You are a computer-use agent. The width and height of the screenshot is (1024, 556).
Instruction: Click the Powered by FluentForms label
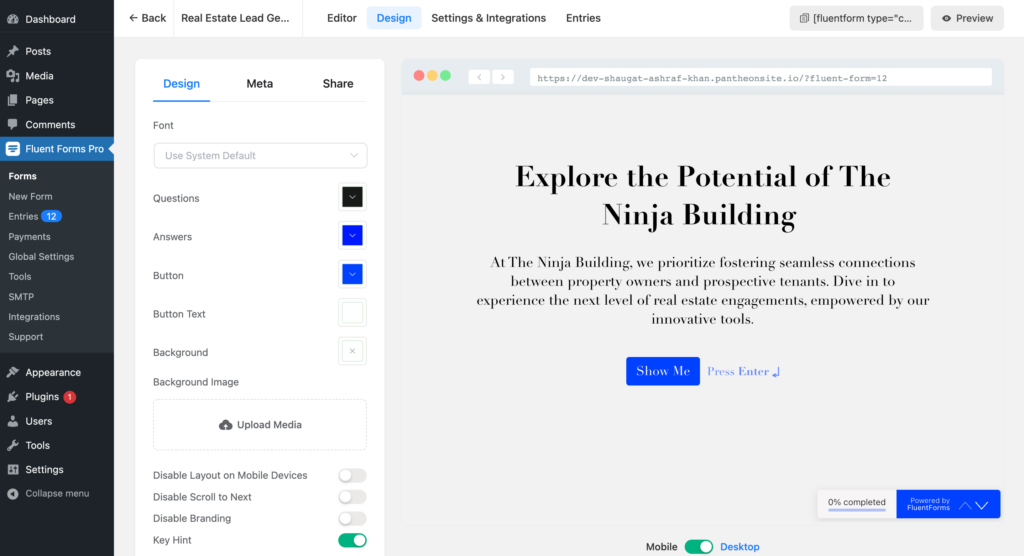929,504
